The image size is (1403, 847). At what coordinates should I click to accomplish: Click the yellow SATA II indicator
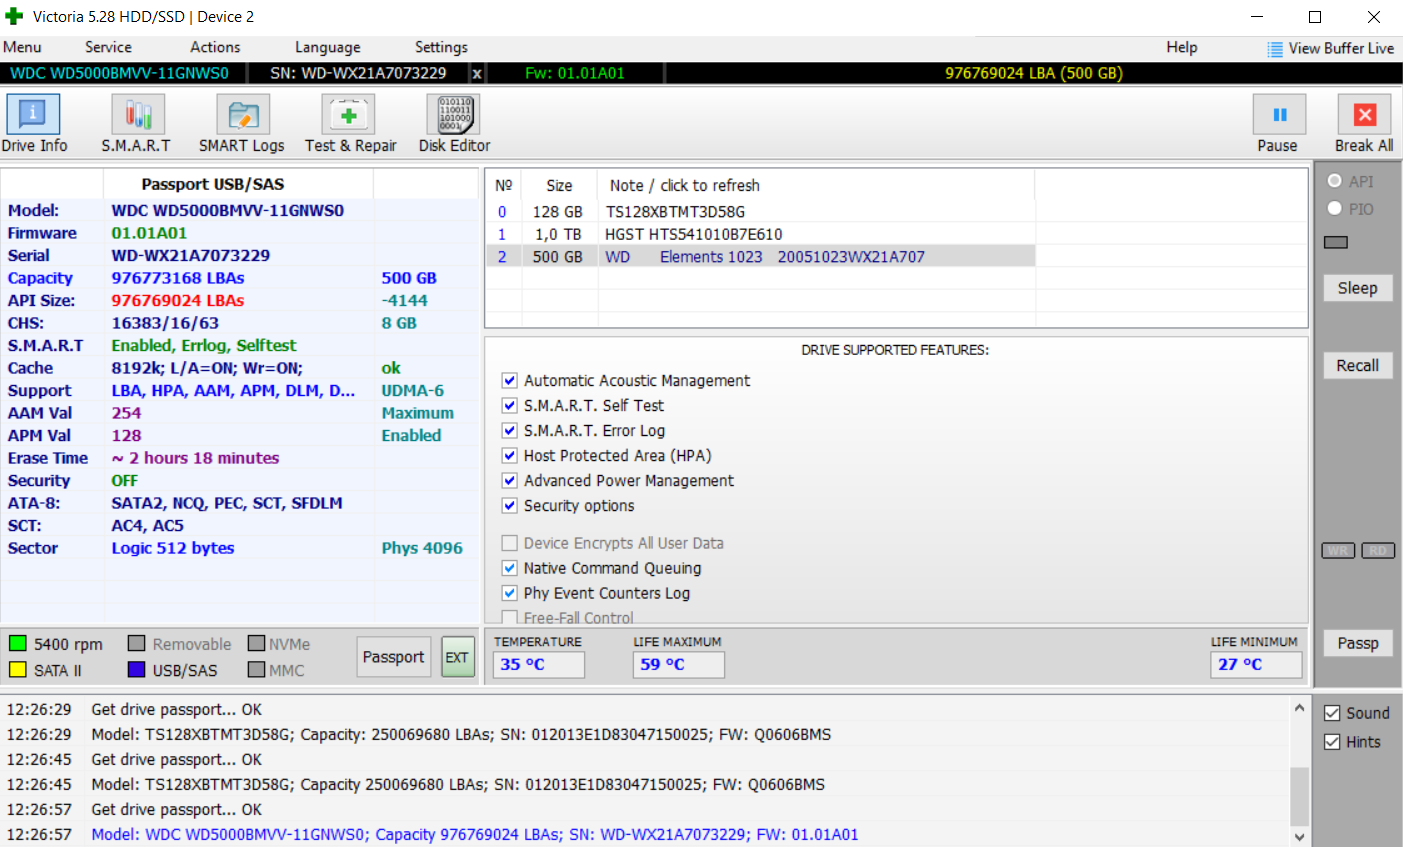click(17, 669)
